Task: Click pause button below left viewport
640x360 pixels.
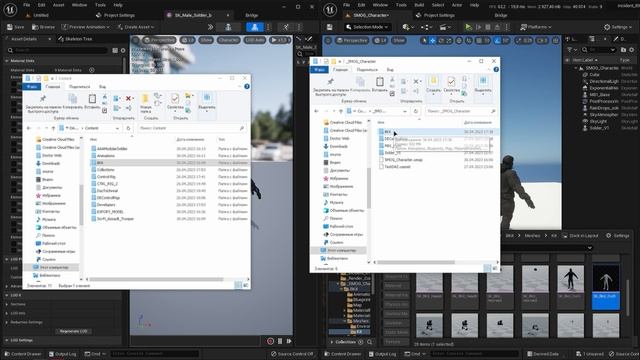Action: click(x=280, y=341)
